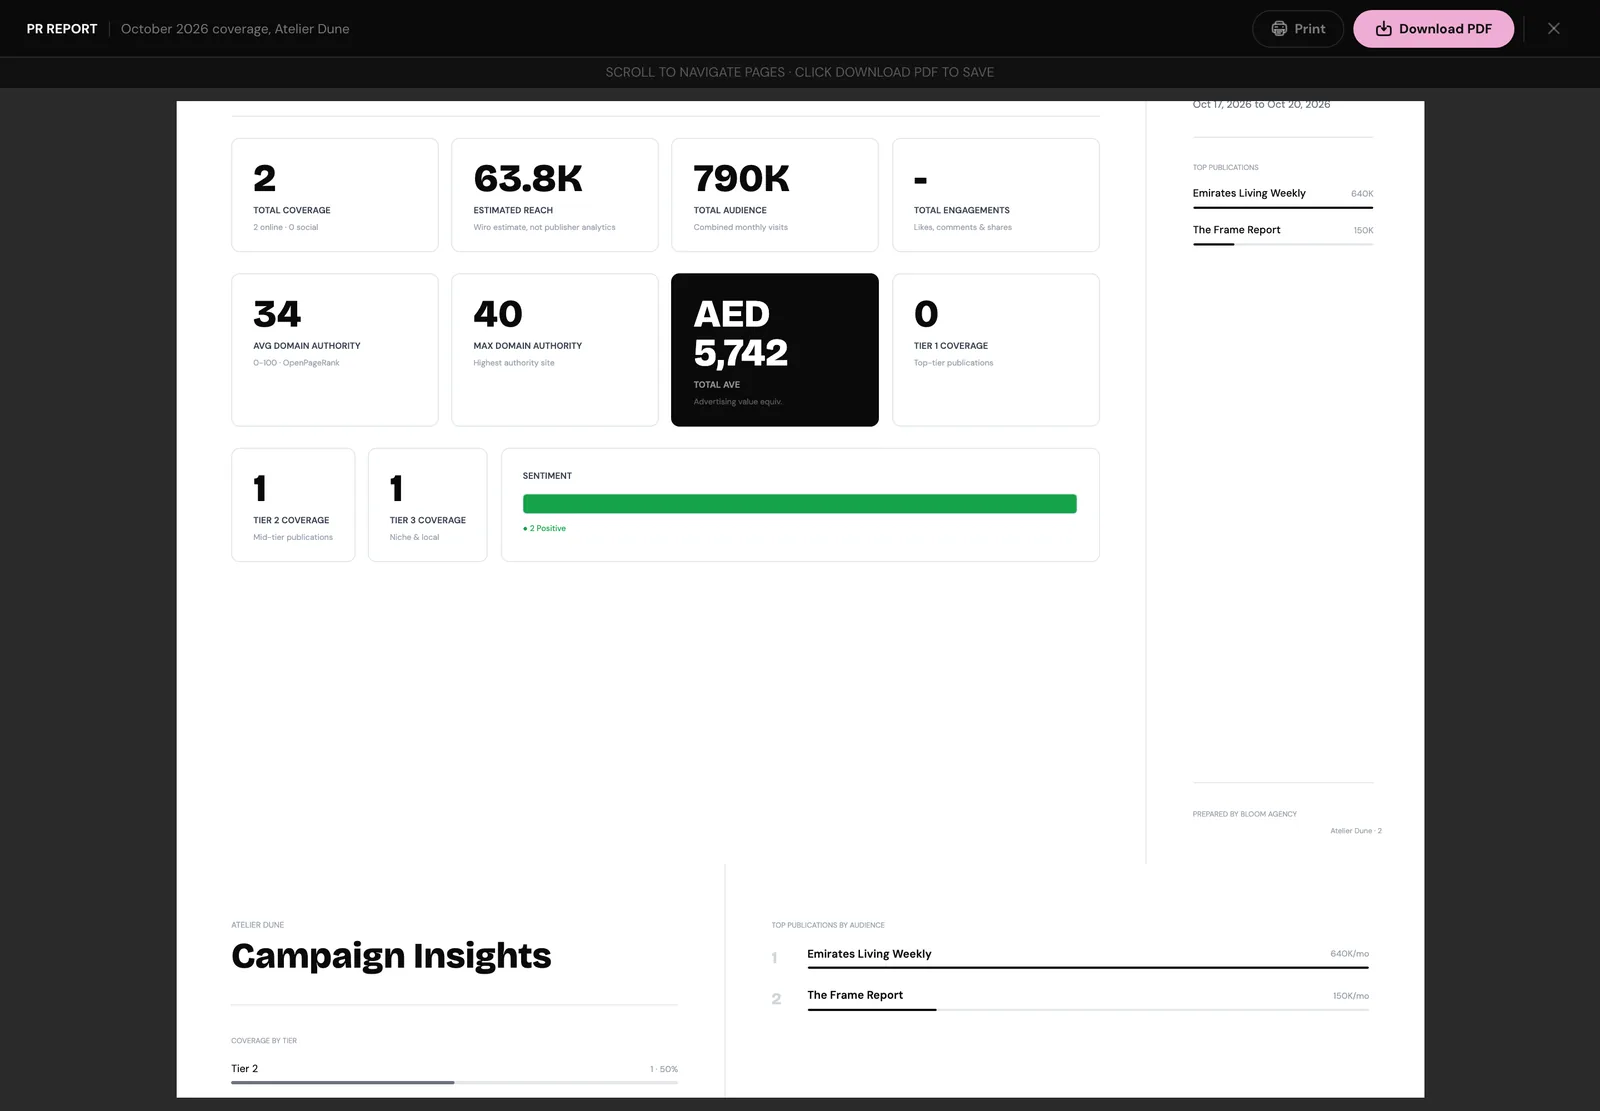Screen dimensions: 1600x1111
Task: Click the 640K/mo audience value
Action: (x=1349, y=954)
